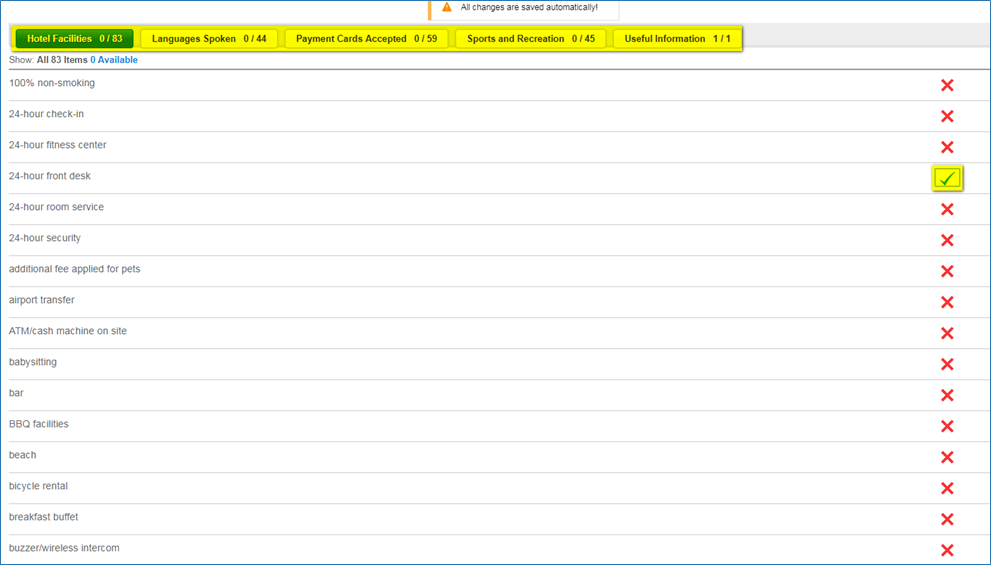This screenshot has width=991, height=565.
Task: Click 'All changes are saved automatically!' notice
Action: (529, 8)
